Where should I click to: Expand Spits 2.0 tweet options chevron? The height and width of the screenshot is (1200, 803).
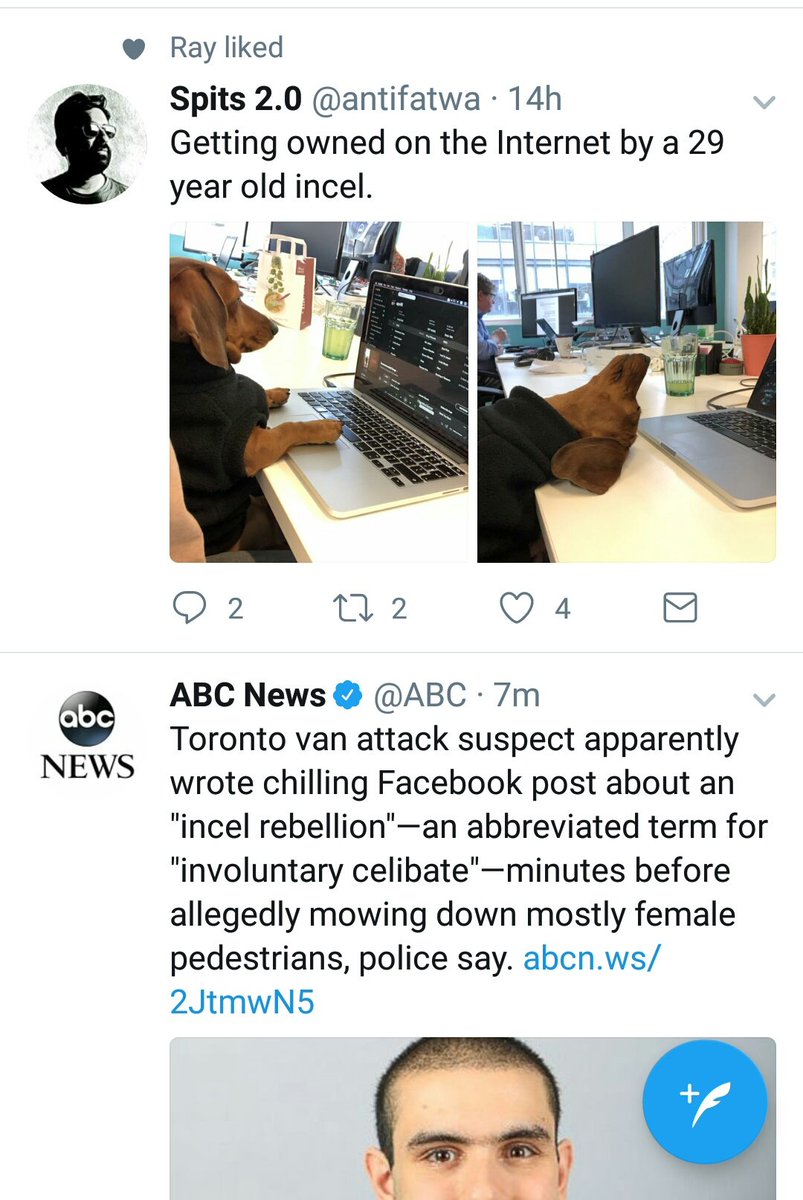pos(763,103)
